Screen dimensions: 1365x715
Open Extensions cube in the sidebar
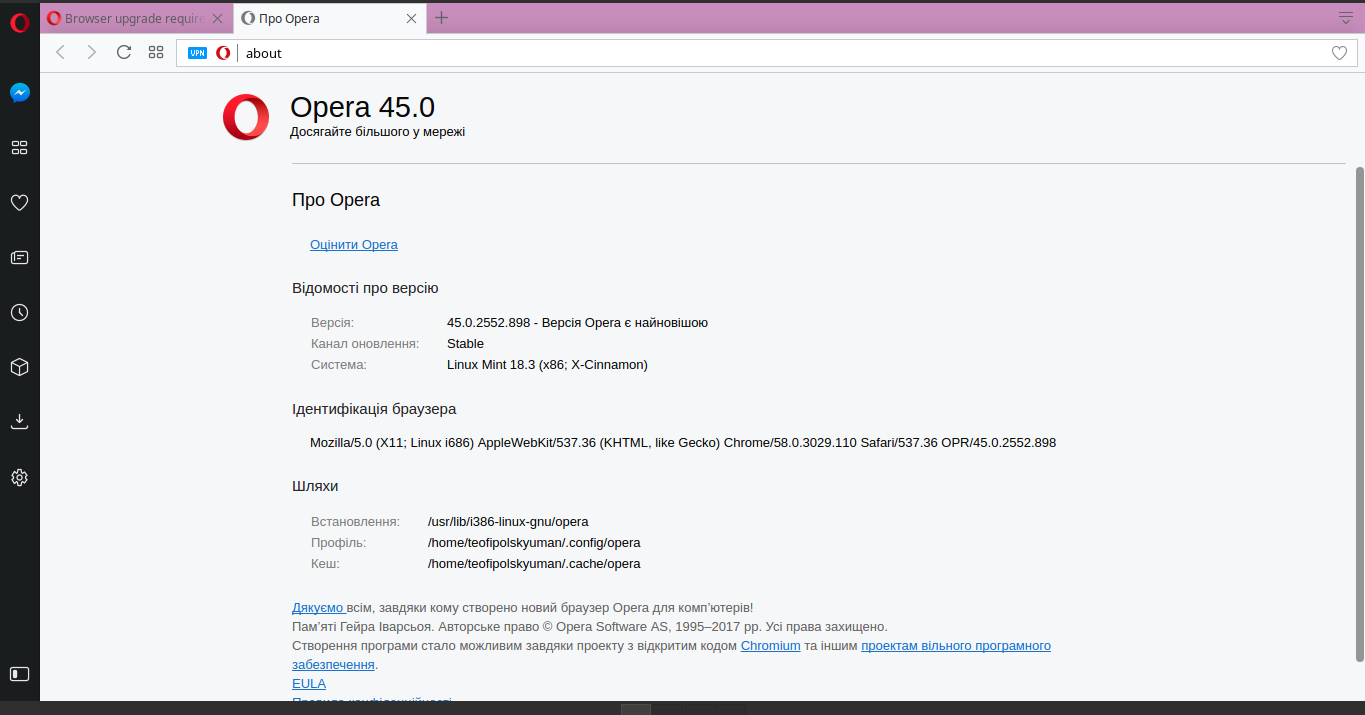[x=19, y=367]
